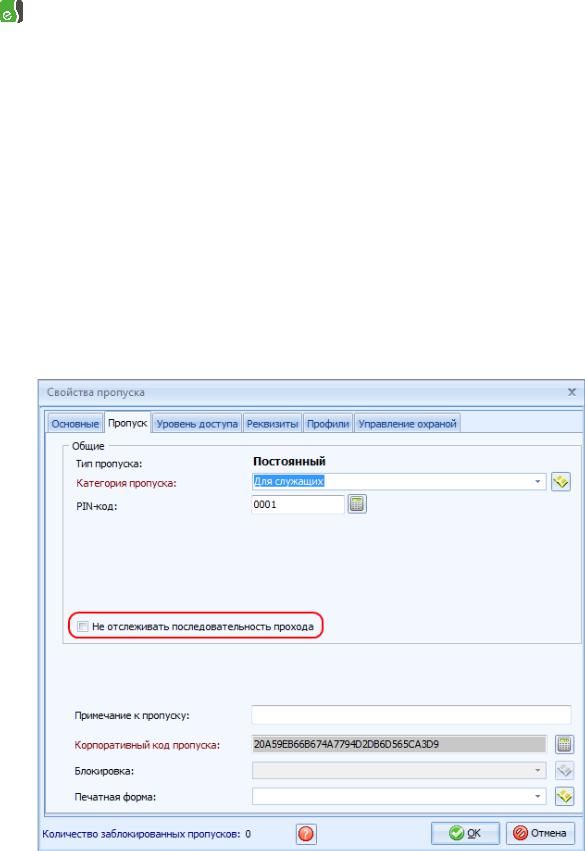Click the edit icon beside Блокировка field
The width and height of the screenshot is (585, 851).
pyautogui.click(x=564, y=770)
